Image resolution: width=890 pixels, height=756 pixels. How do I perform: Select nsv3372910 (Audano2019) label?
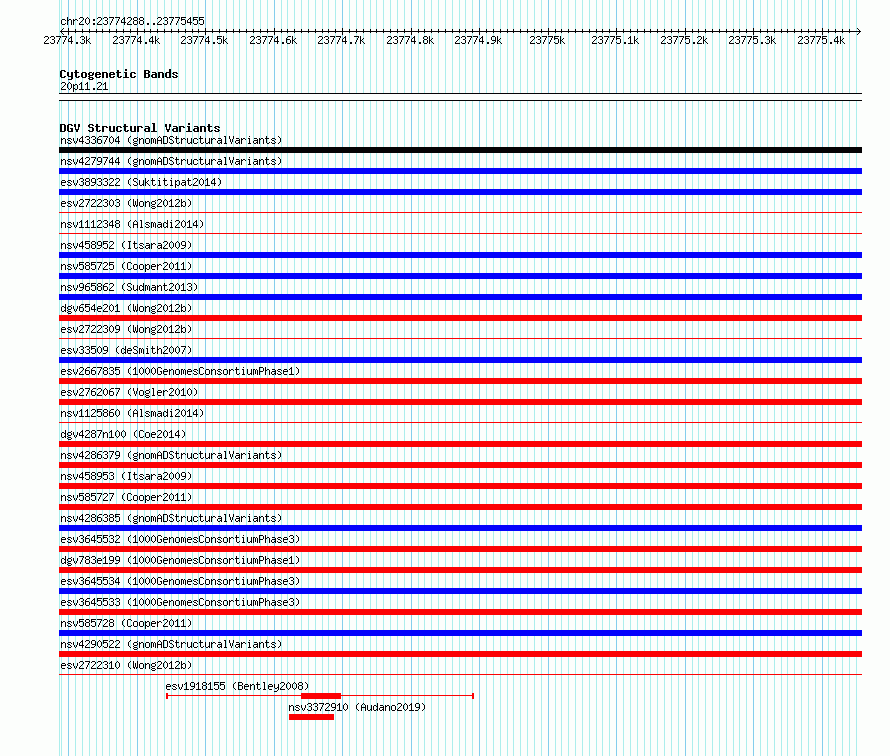[x=357, y=707]
